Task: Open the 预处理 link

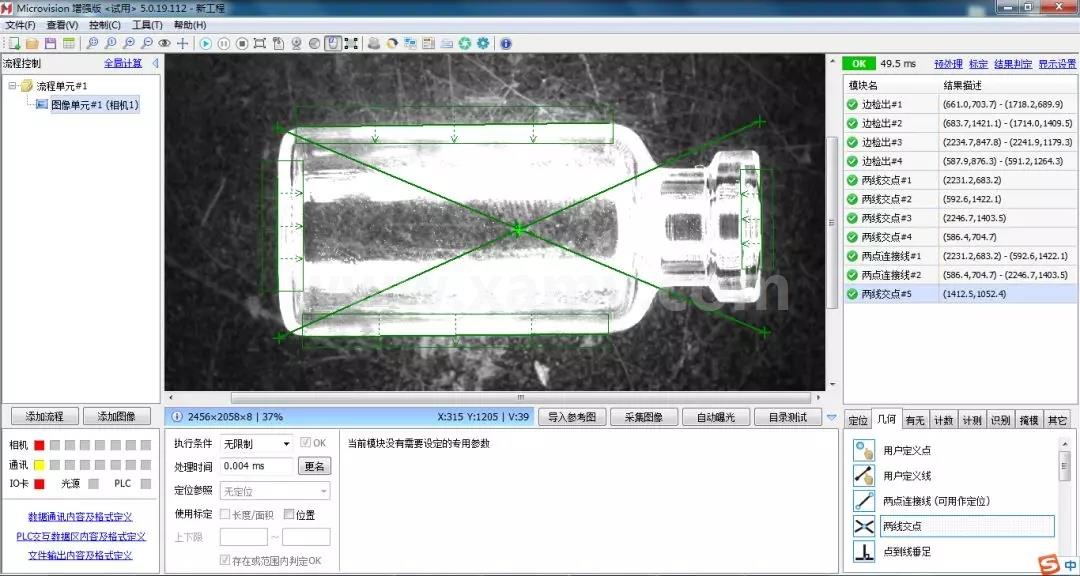Action: click(948, 64)
